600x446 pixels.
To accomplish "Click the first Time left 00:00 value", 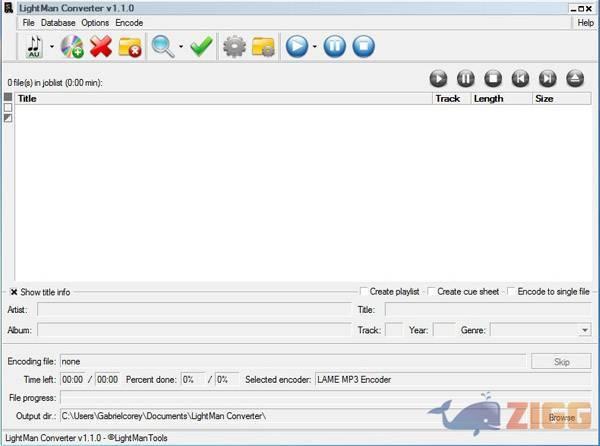I will (72, 379).
